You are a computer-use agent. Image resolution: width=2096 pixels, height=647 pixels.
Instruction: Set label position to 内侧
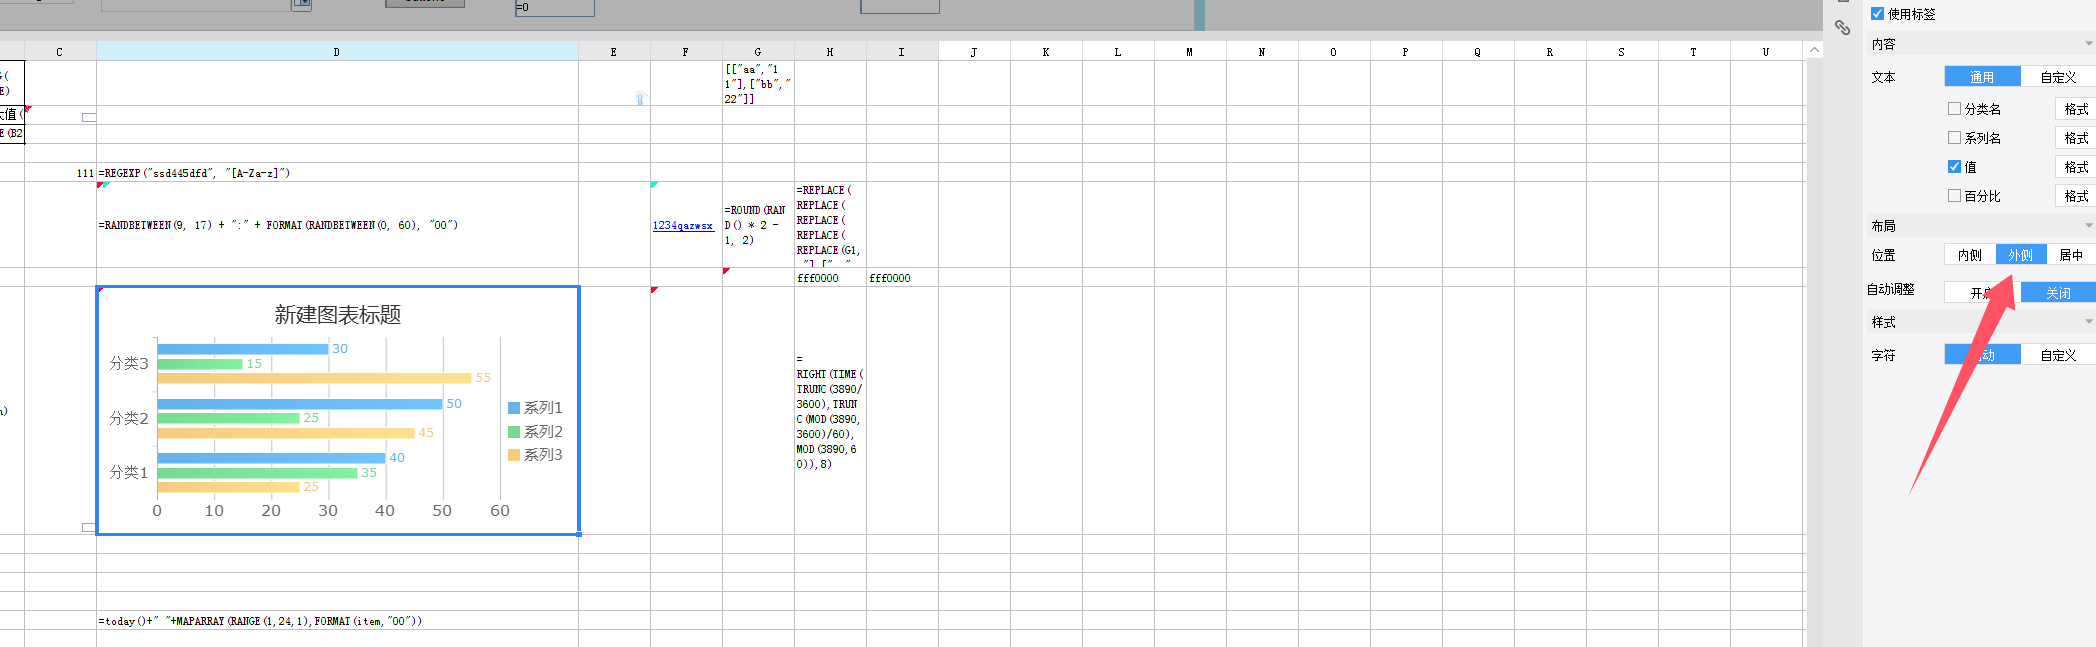tap(1970, 255)
